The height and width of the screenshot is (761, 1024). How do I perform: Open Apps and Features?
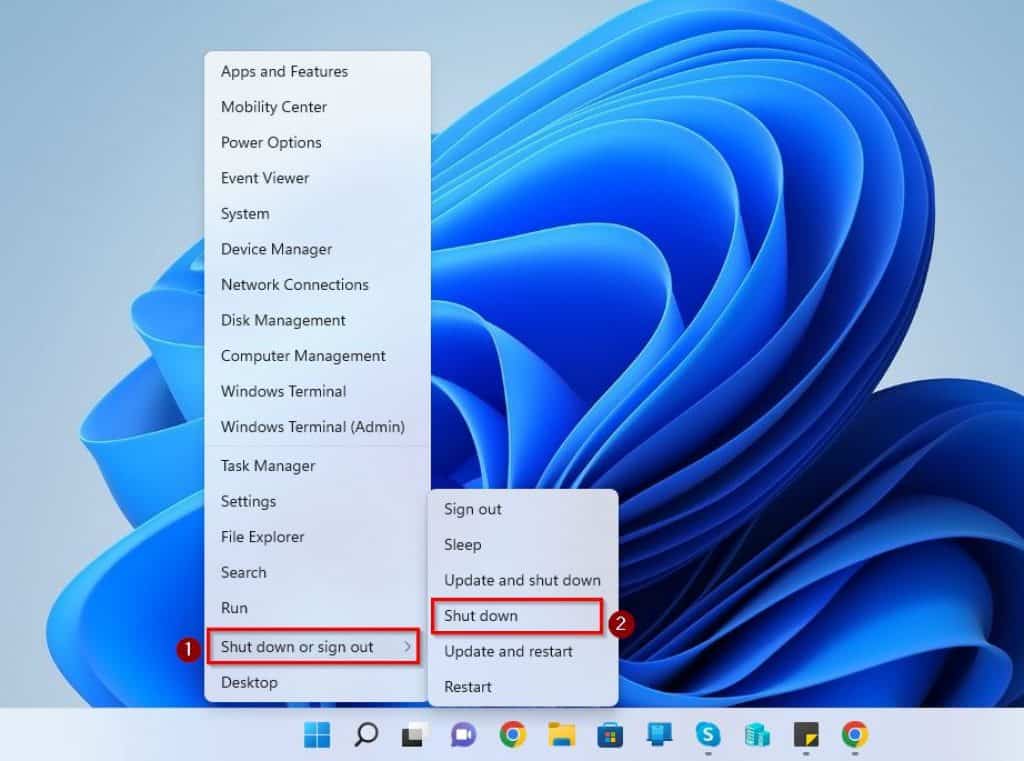[x=317, y=71]
